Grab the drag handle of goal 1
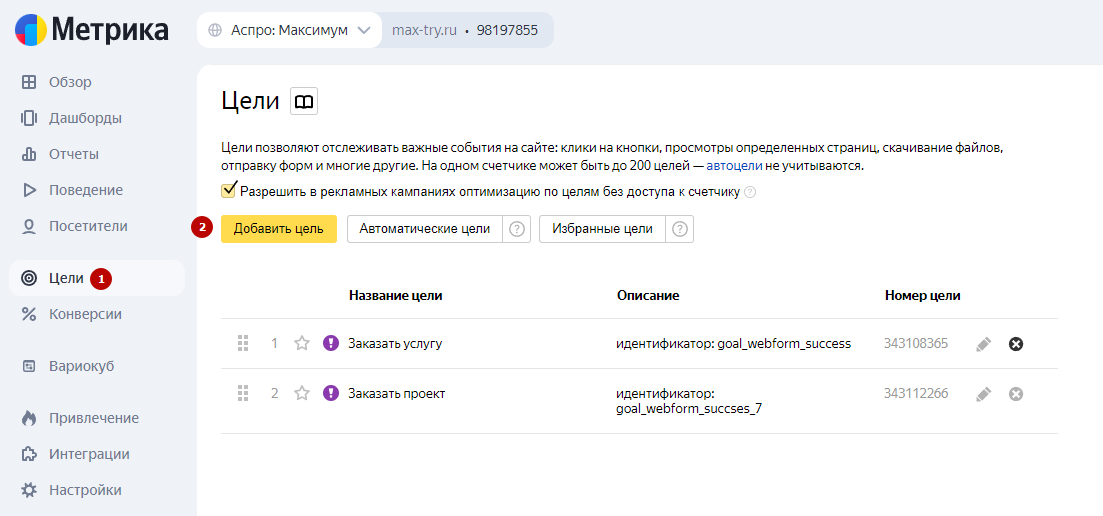Image resolution: width=1103 pixels, height=516 pixels. click(244, 343)
